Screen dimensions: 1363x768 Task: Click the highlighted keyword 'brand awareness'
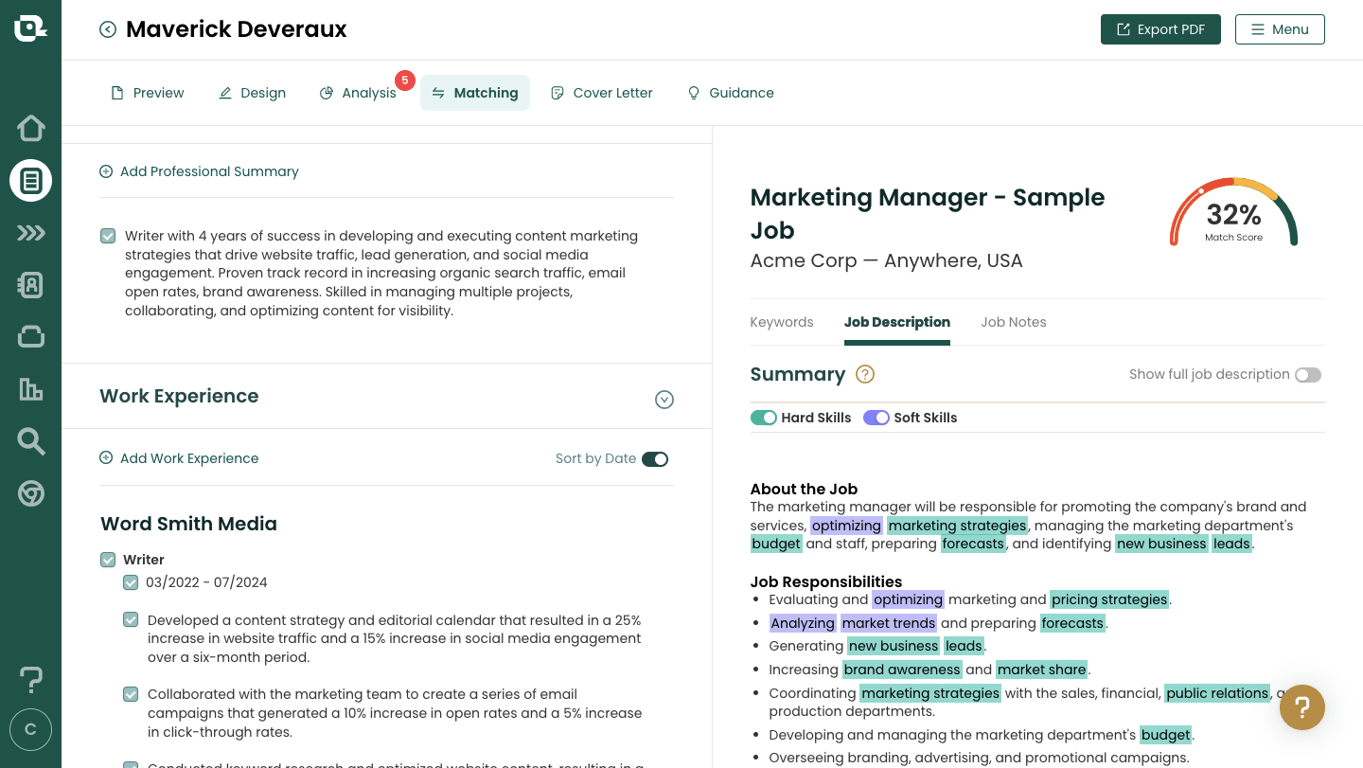pos(902,670)
